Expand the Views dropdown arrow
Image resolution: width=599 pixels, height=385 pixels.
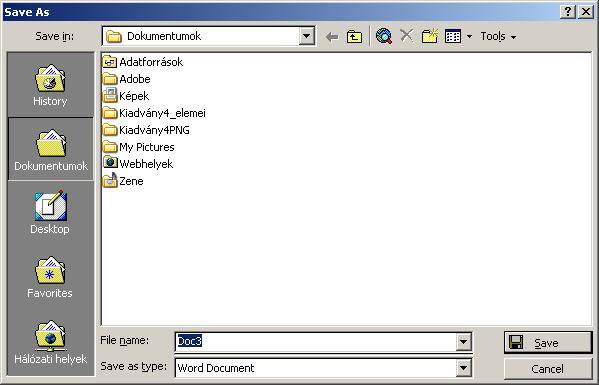click(x=469, y=37)
